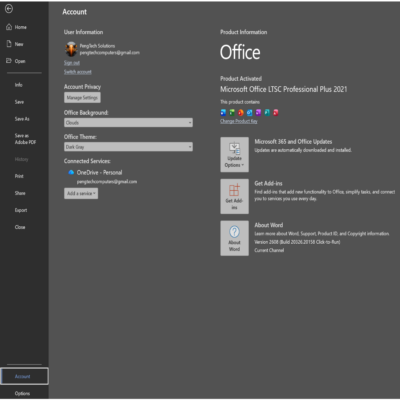Viewport: 400px width, 400px height.
Task: Click the Open folder icon
Action: [9, 61]
